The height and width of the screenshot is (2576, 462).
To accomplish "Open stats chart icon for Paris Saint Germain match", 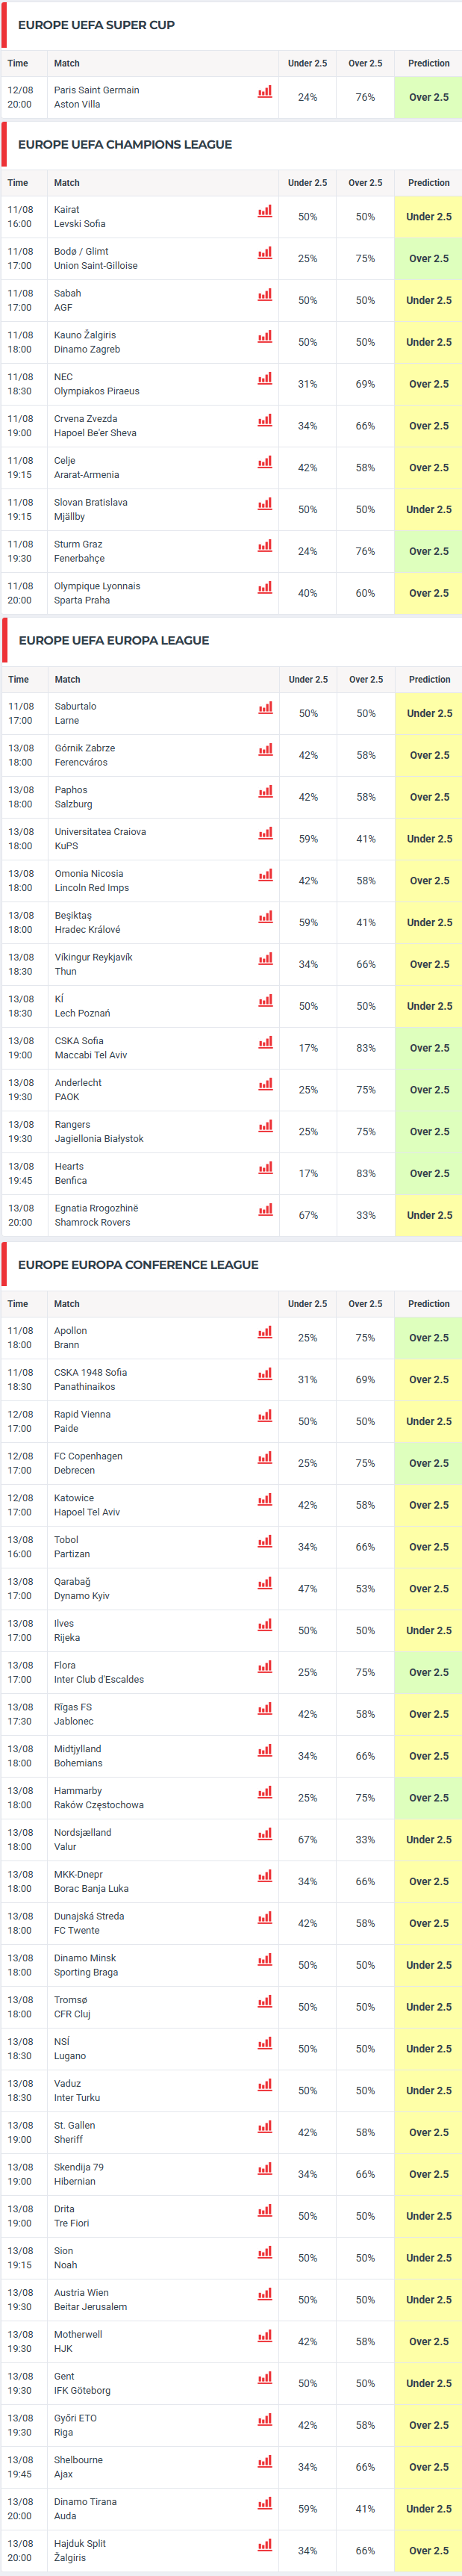I will pos(265,92).
